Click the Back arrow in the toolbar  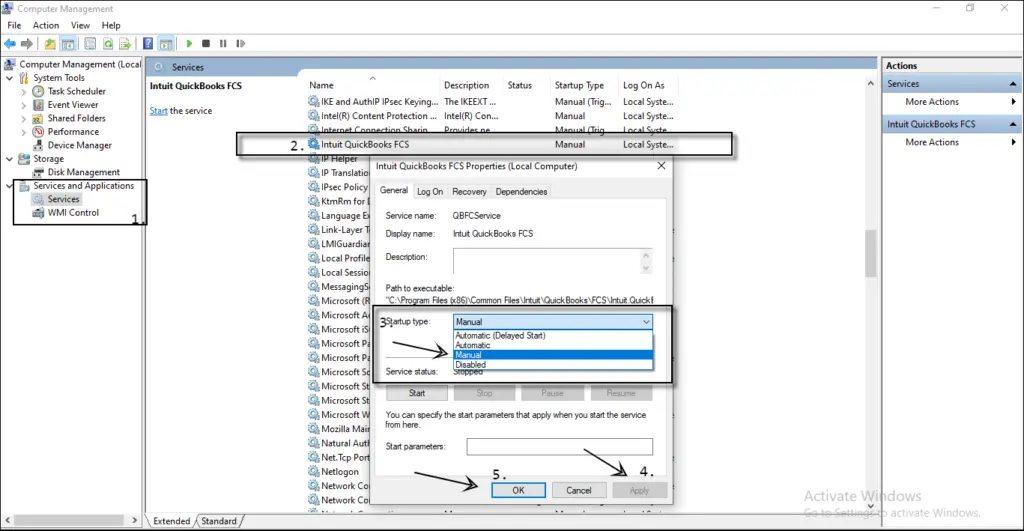pyautogui.click(x=9, y=44)
